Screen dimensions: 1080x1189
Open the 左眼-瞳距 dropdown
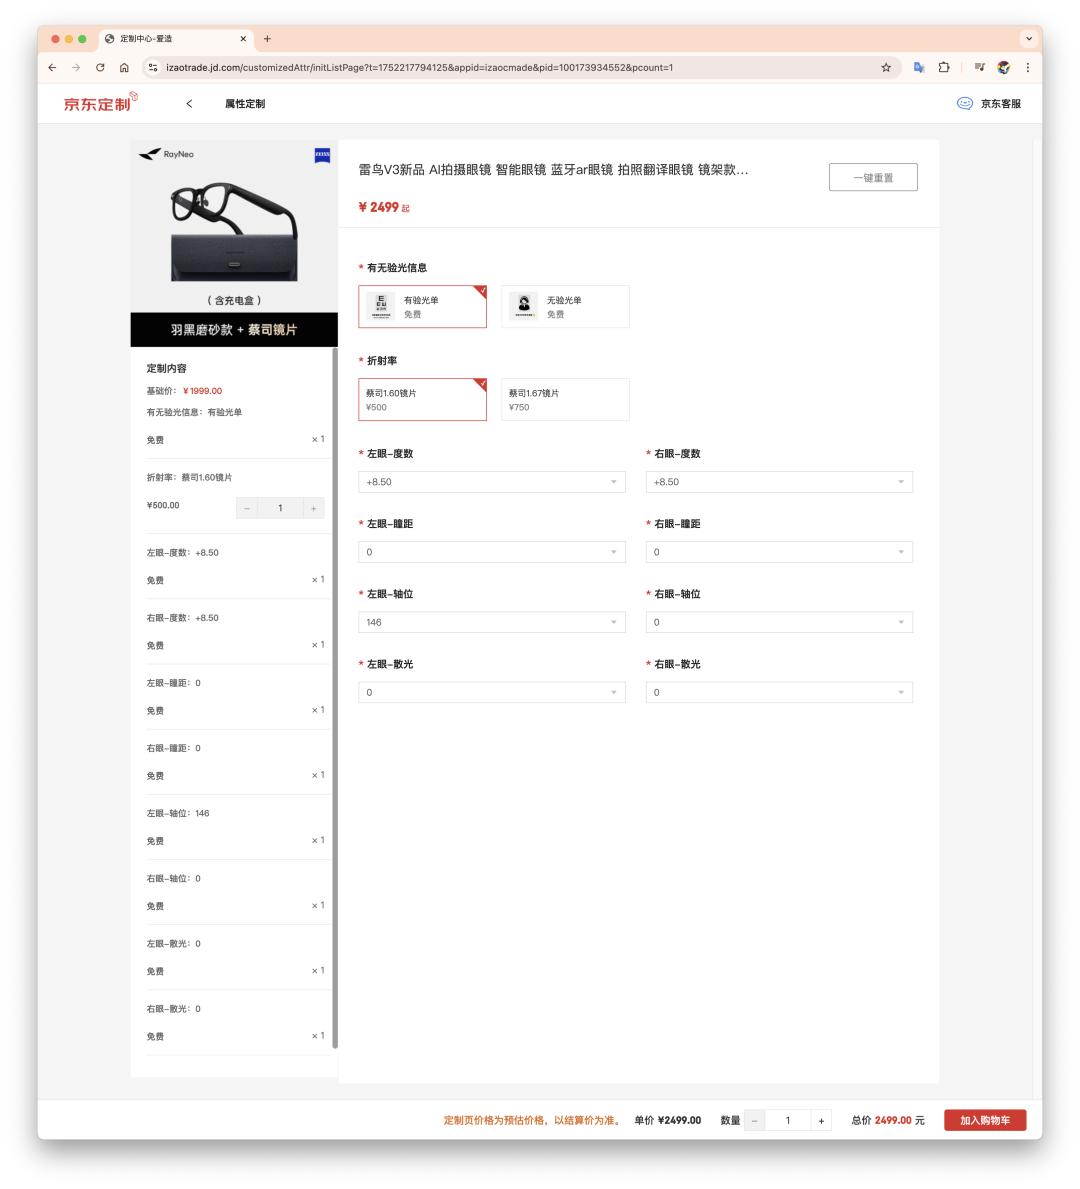(491, 552)
